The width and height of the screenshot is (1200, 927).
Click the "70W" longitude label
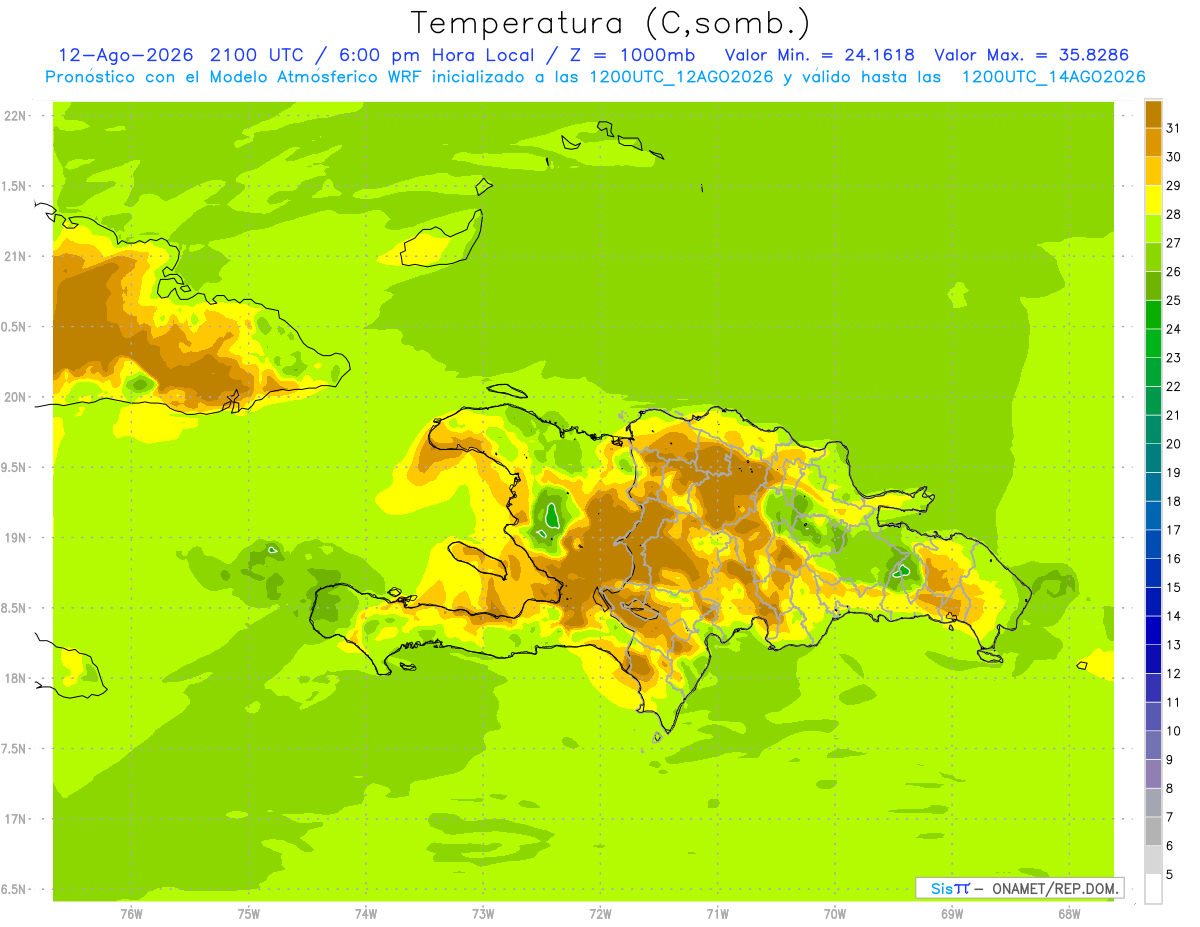[x=835, y=912]
